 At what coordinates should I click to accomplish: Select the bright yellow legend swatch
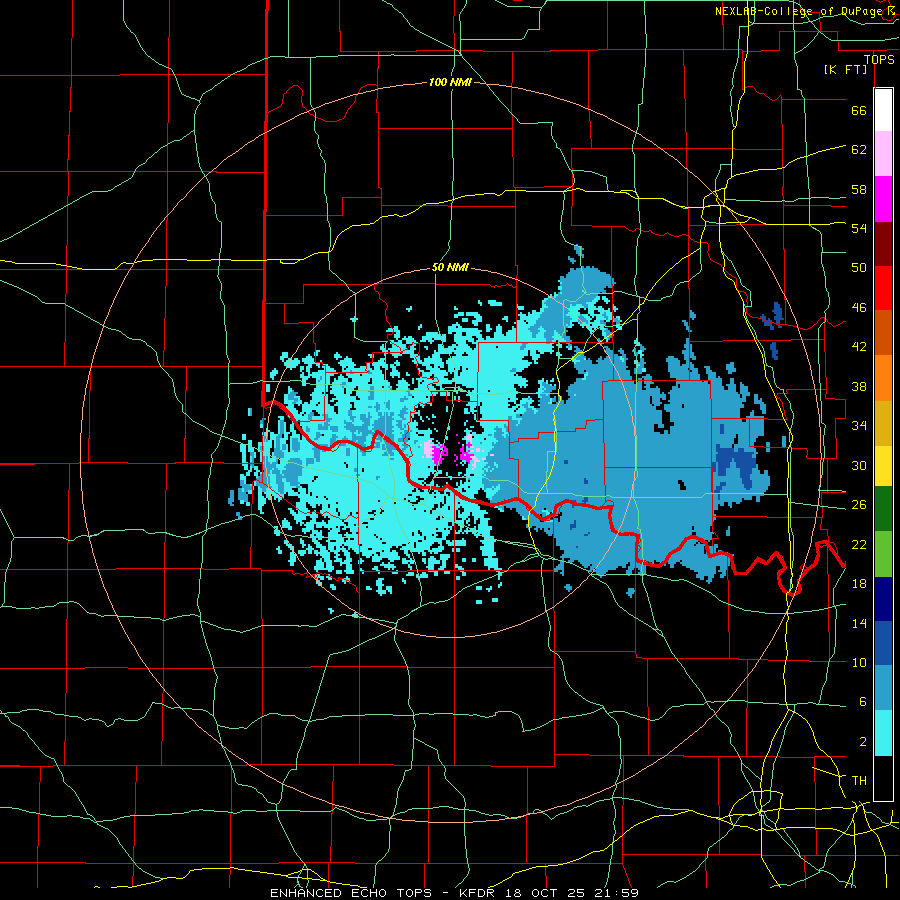pyautogui.click(x=883, y=466)
